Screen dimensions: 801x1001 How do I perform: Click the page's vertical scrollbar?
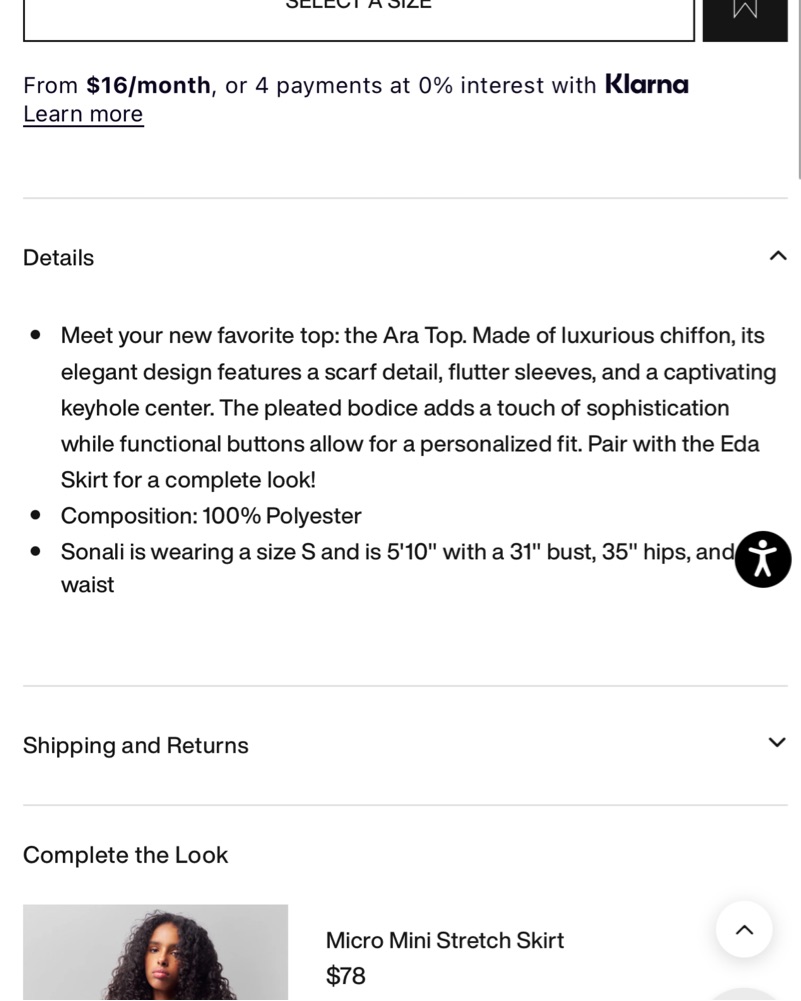click(x=797, y=90)
